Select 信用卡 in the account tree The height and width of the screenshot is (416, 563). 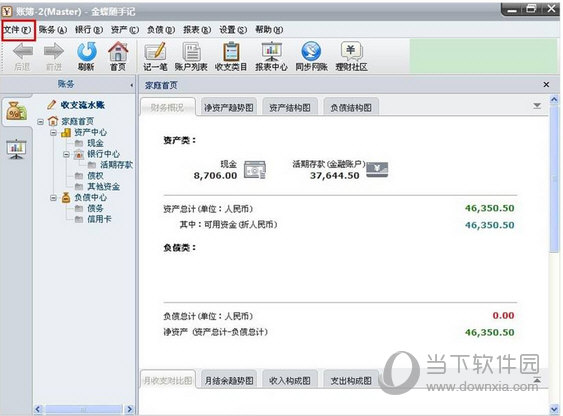coord(99,219)
